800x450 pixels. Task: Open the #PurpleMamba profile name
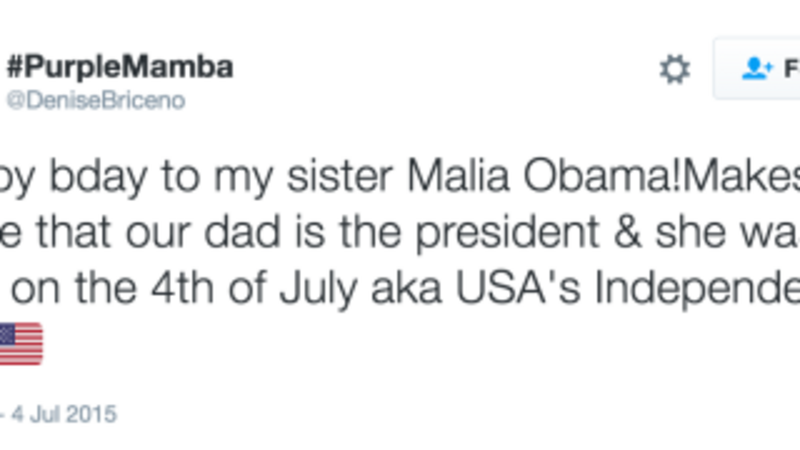tap(120, 67)
